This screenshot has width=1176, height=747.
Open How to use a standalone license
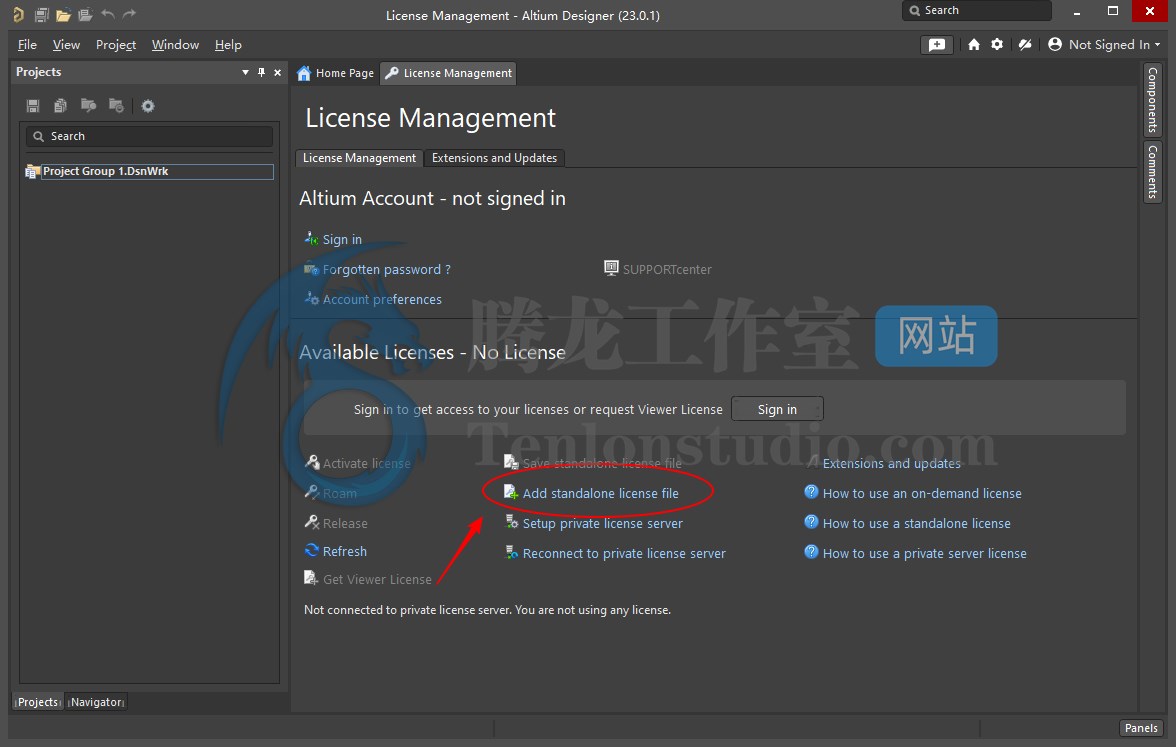pyautogui.click(x=916, y=524)
